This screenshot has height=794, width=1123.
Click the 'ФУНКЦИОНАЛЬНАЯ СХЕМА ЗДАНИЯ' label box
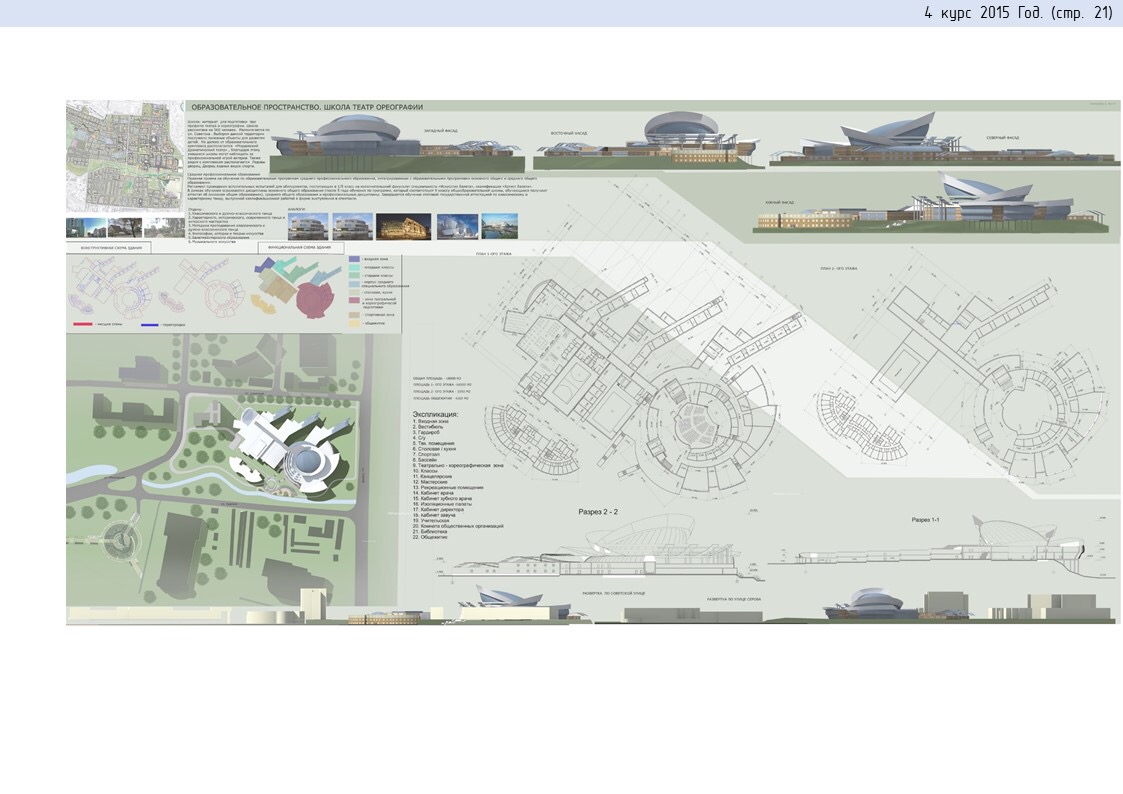[301, 247]
